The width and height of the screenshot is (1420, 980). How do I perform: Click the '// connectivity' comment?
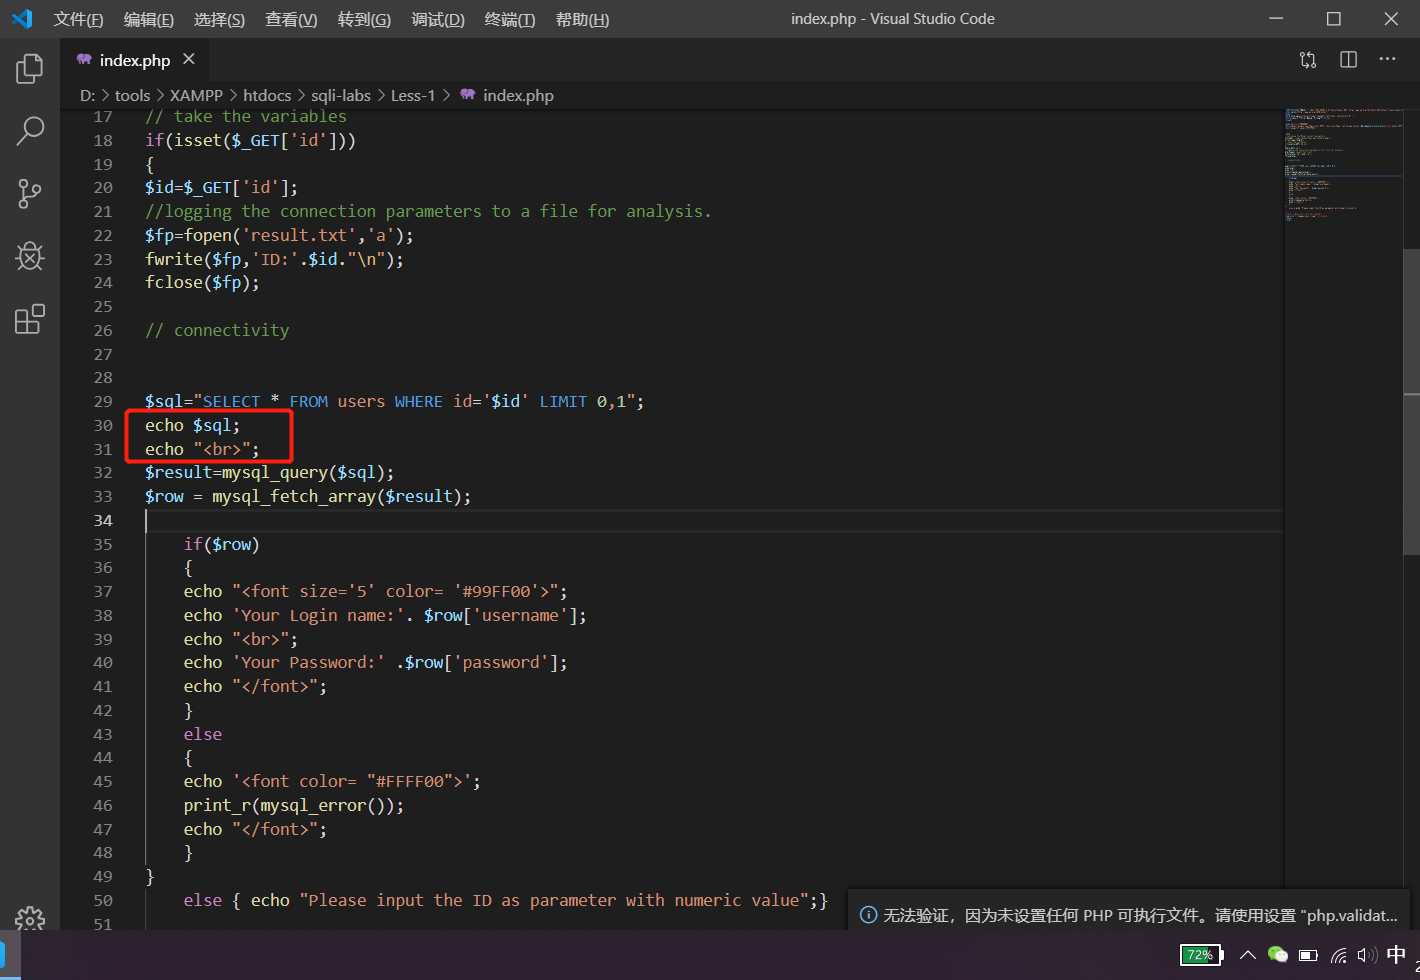(x=217, y=330)
